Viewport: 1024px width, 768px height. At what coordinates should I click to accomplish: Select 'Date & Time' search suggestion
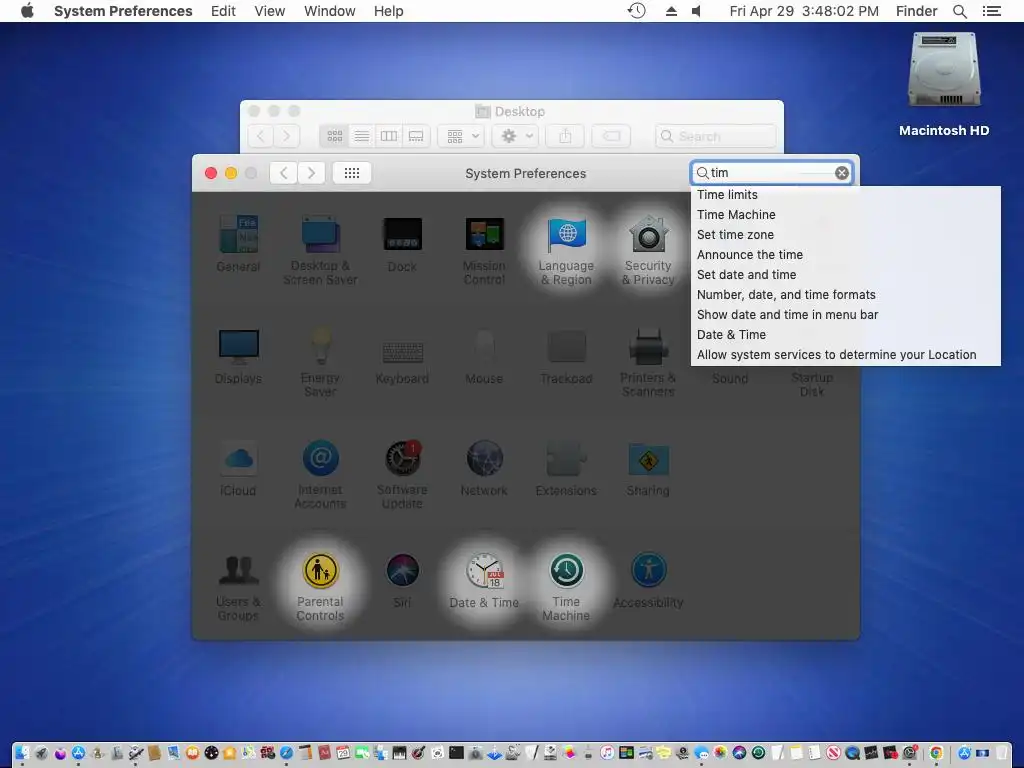click(845, 335)
